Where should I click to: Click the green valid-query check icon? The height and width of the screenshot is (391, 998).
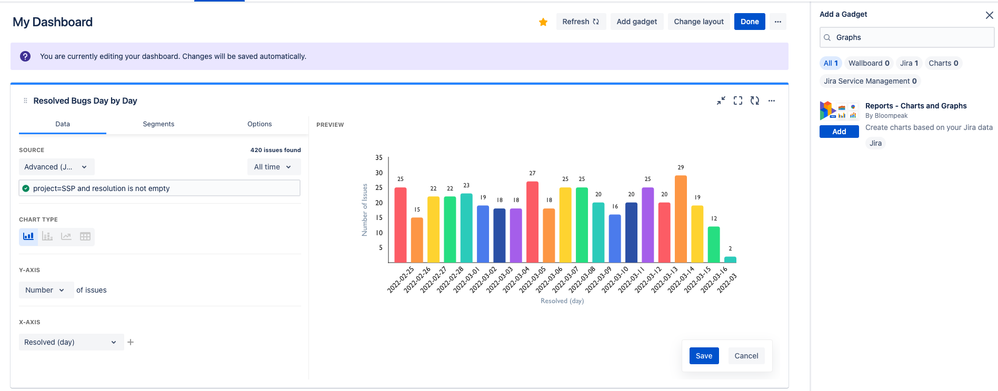pos(26,188)
